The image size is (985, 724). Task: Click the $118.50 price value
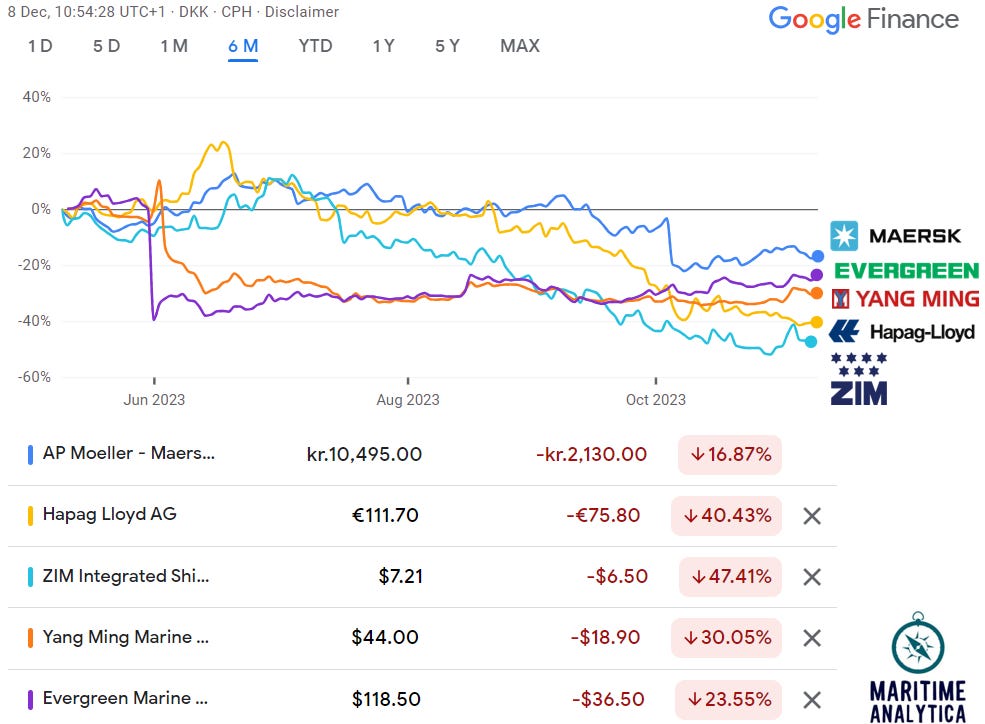pos(386,700)
